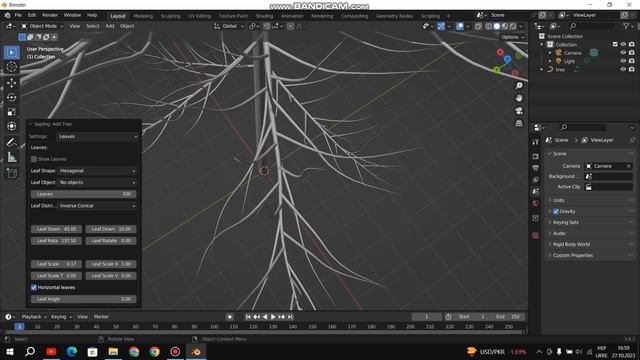Click the Options button in viewport
Viewport: 640px width, 360px height.
(x=513, y=37)
